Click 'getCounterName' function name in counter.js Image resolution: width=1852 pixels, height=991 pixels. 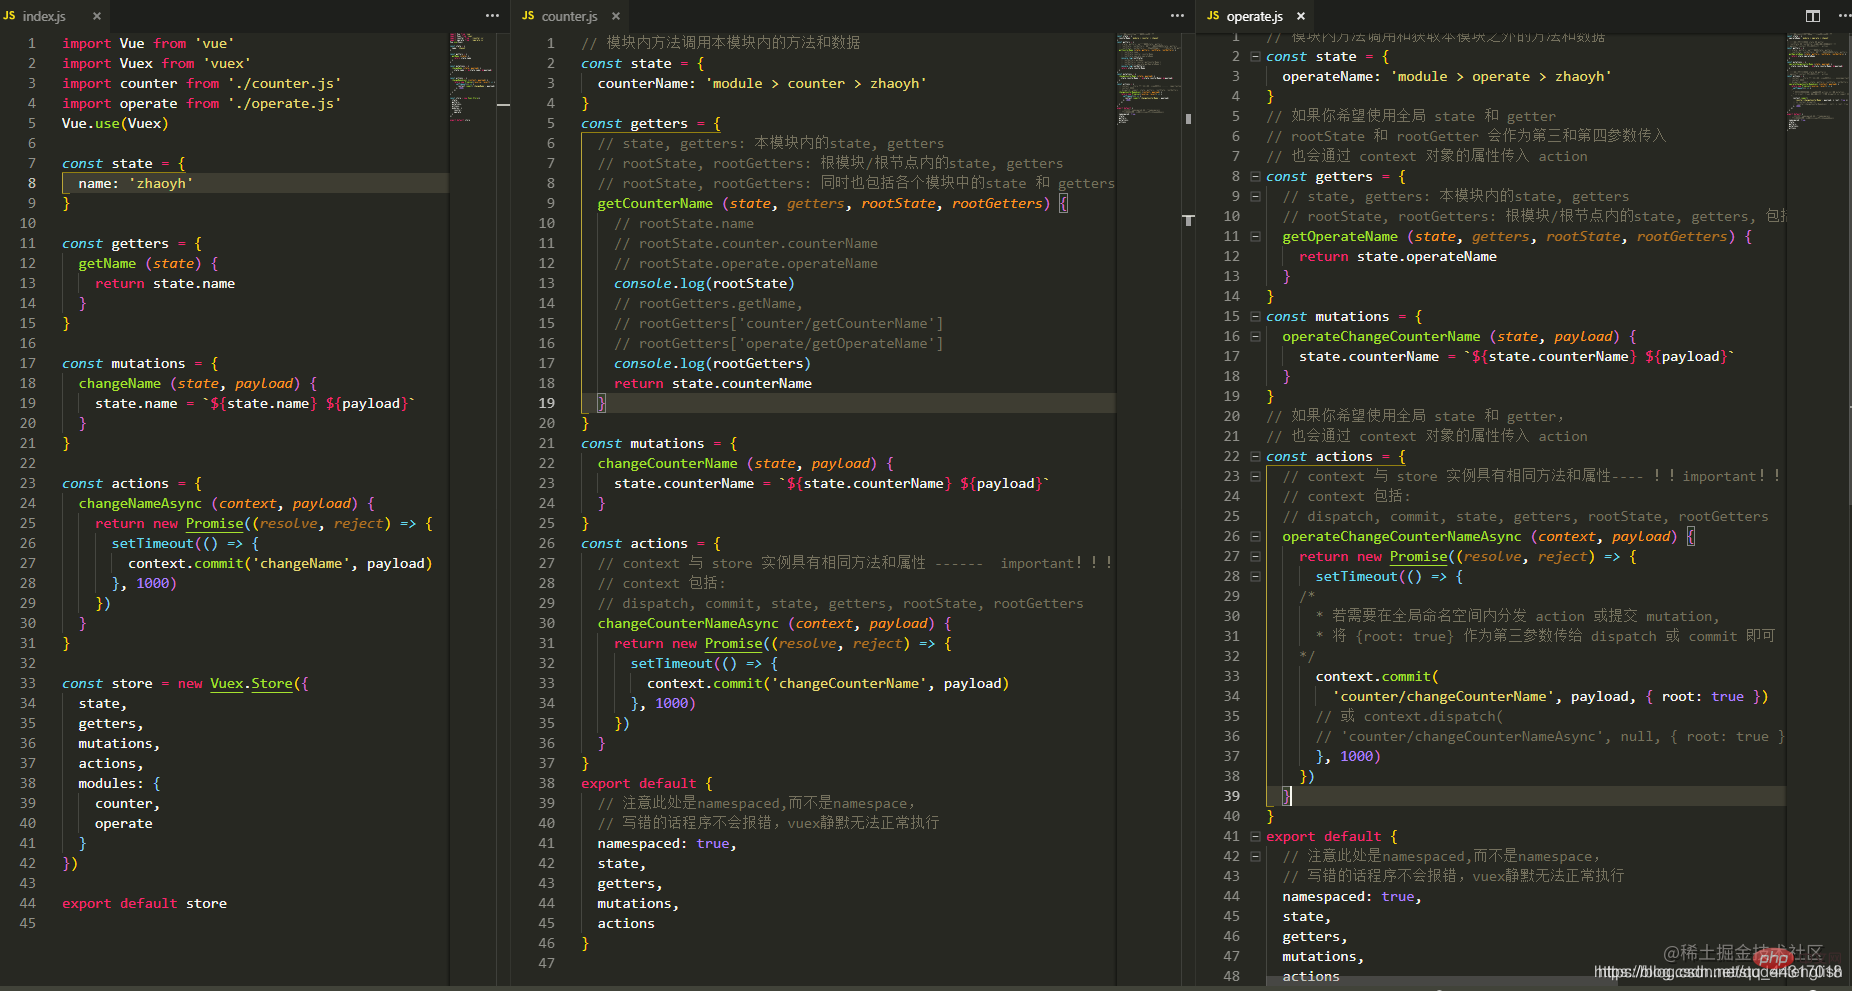(655, 204)
